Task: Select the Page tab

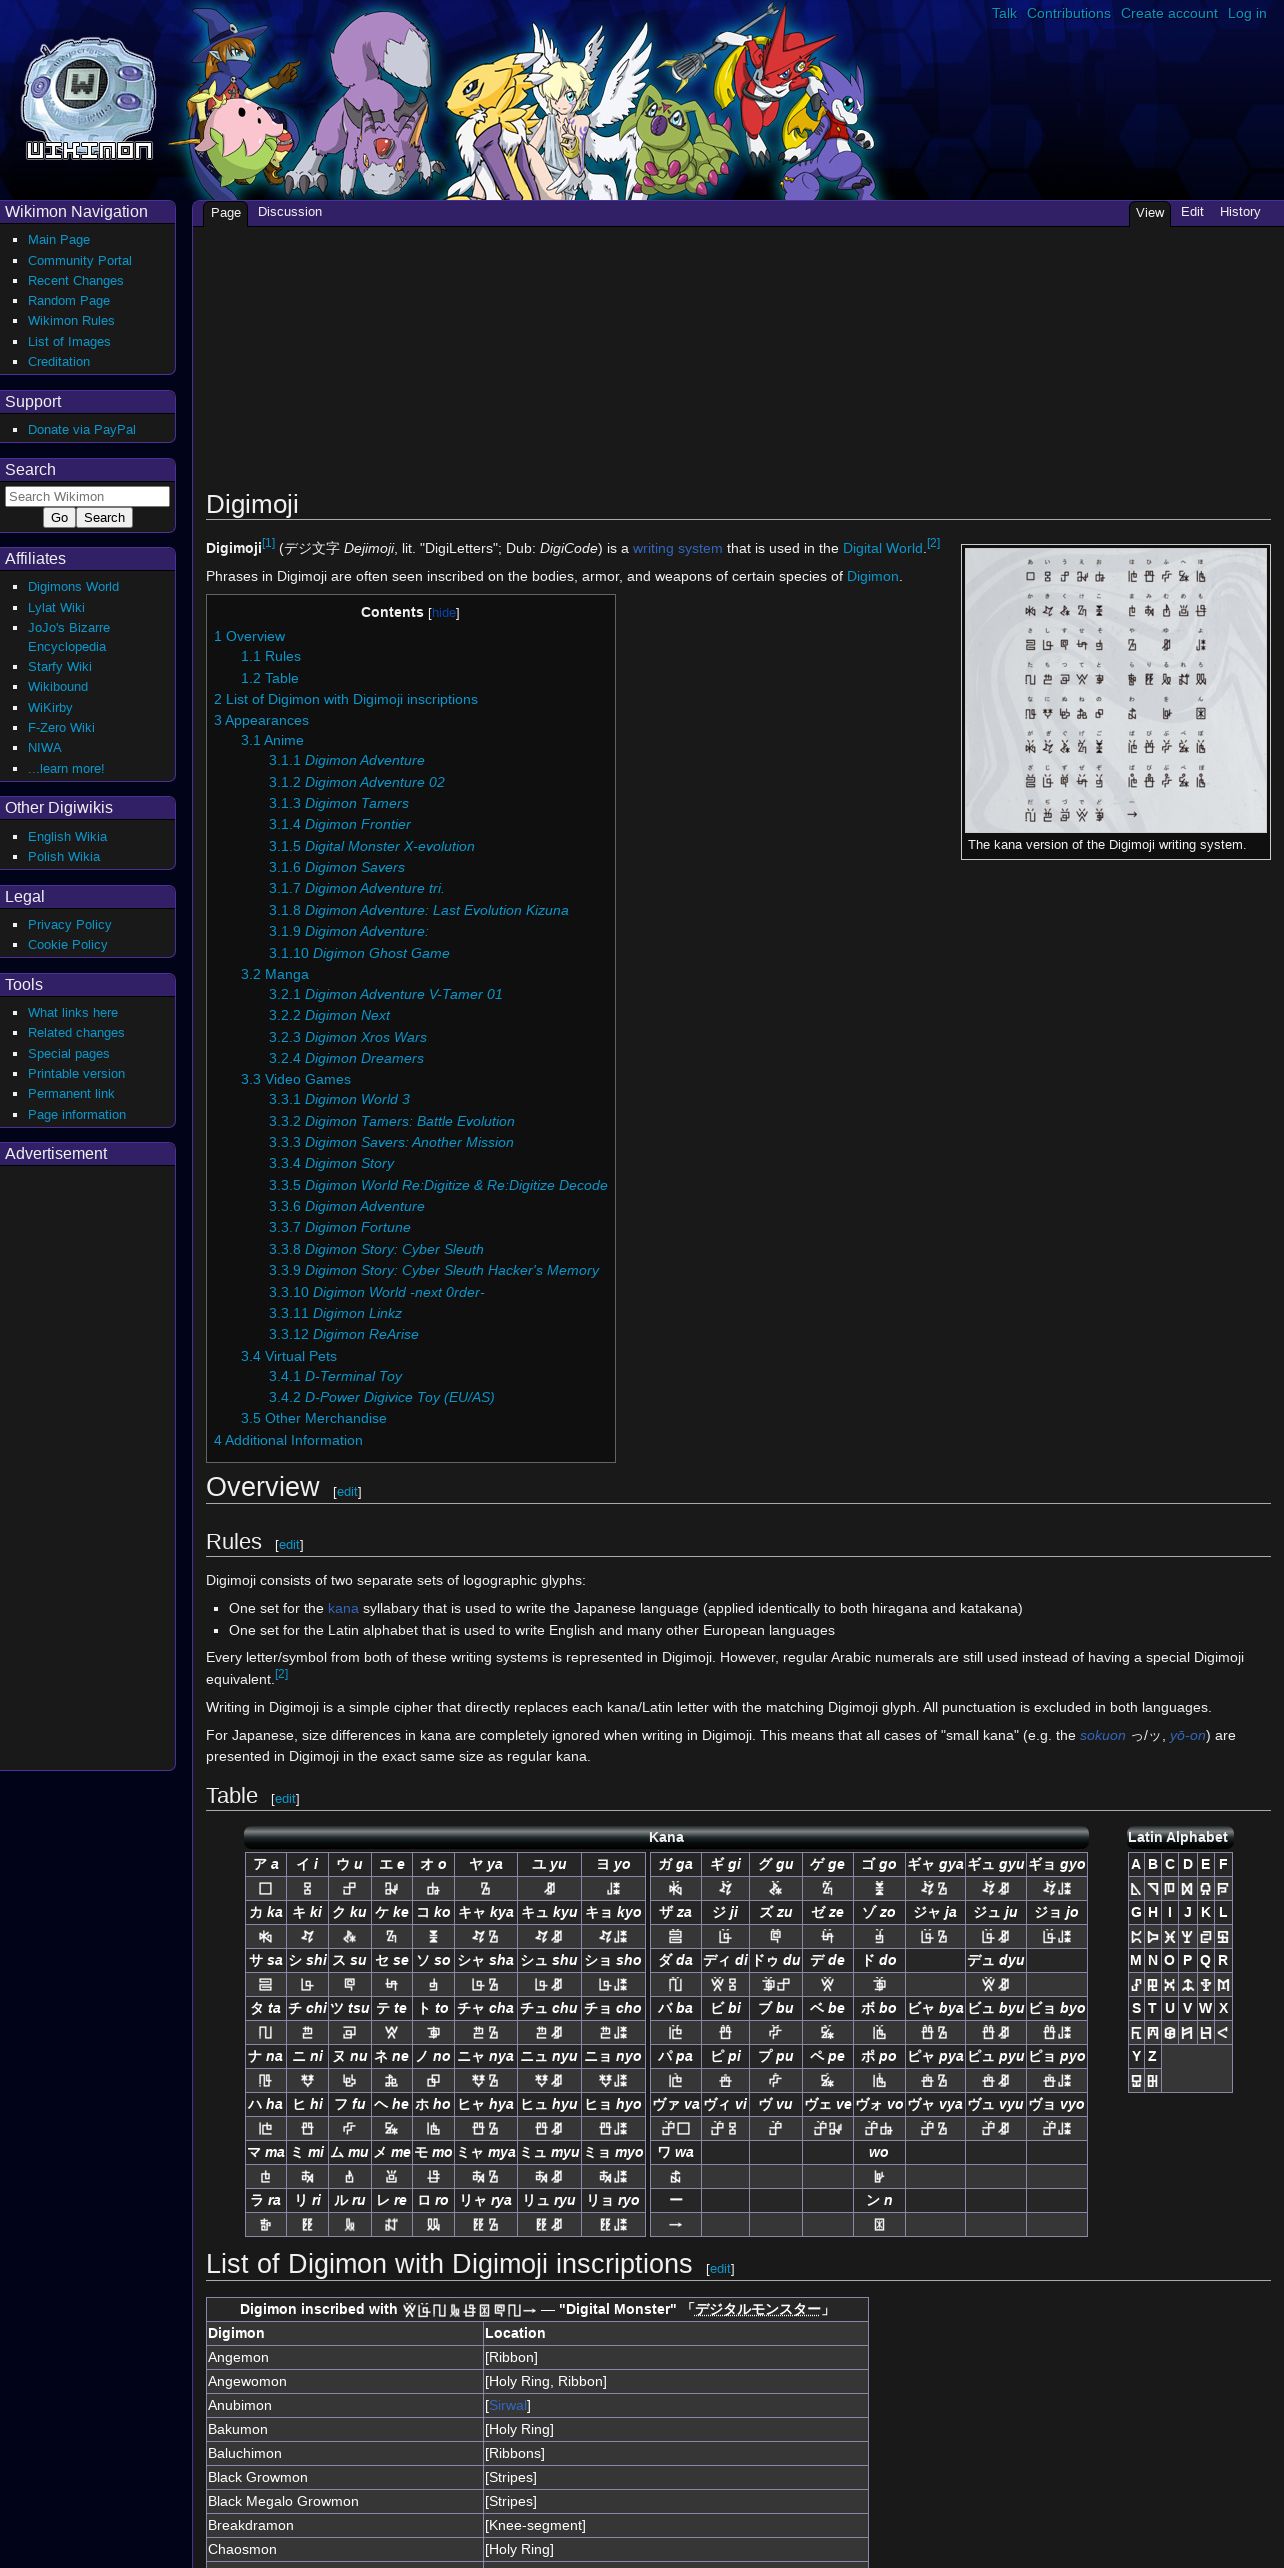Action: pos(226,213)
